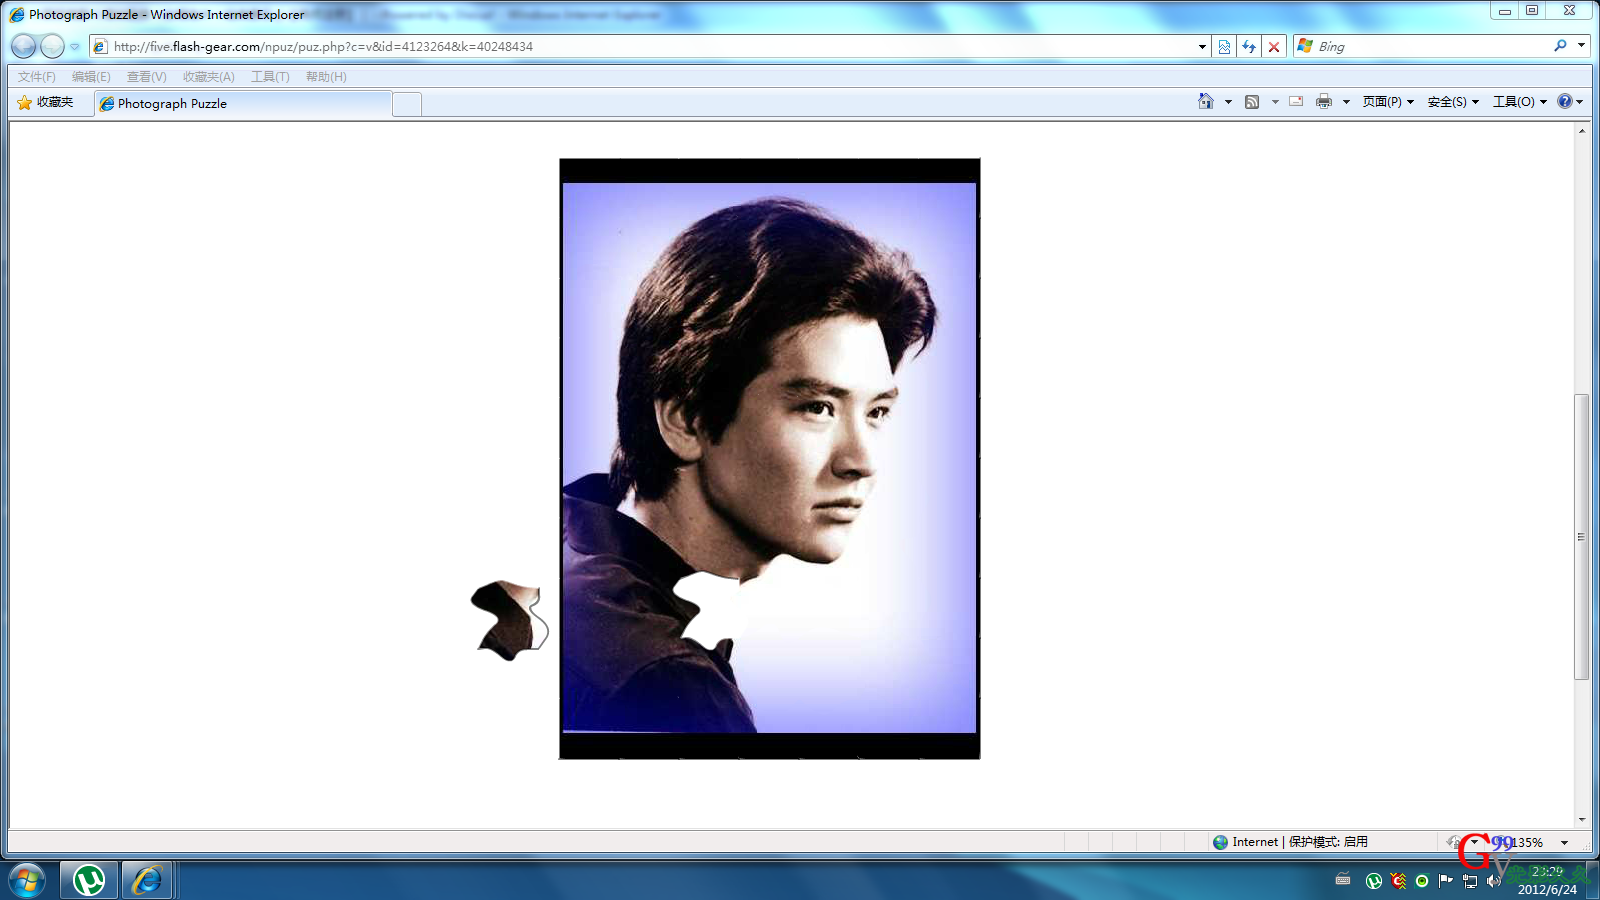1600x900 pixels.
Task: Click the 收藏夹 favorites button
Action: (46, 102)
